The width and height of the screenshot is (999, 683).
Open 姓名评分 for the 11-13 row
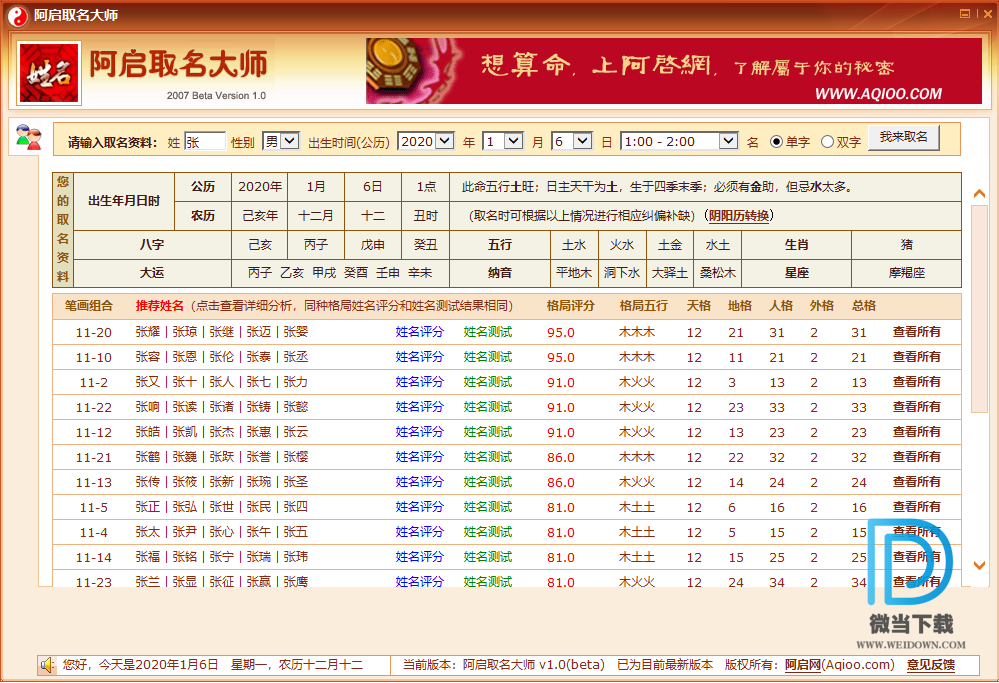coord(419,482)
